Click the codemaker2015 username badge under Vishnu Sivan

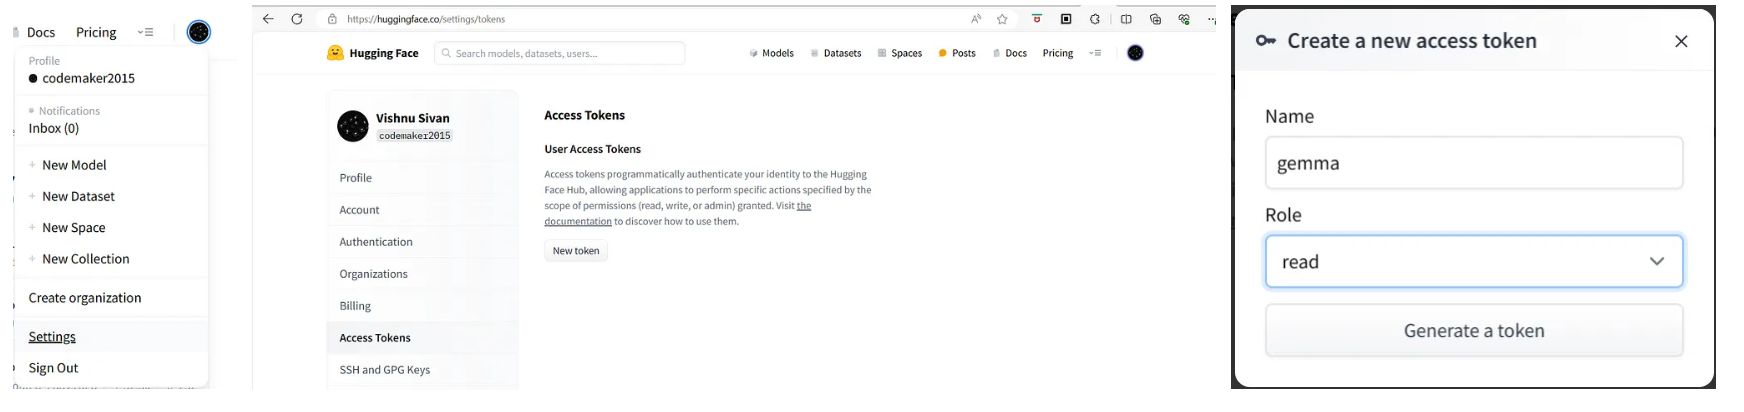415,136
